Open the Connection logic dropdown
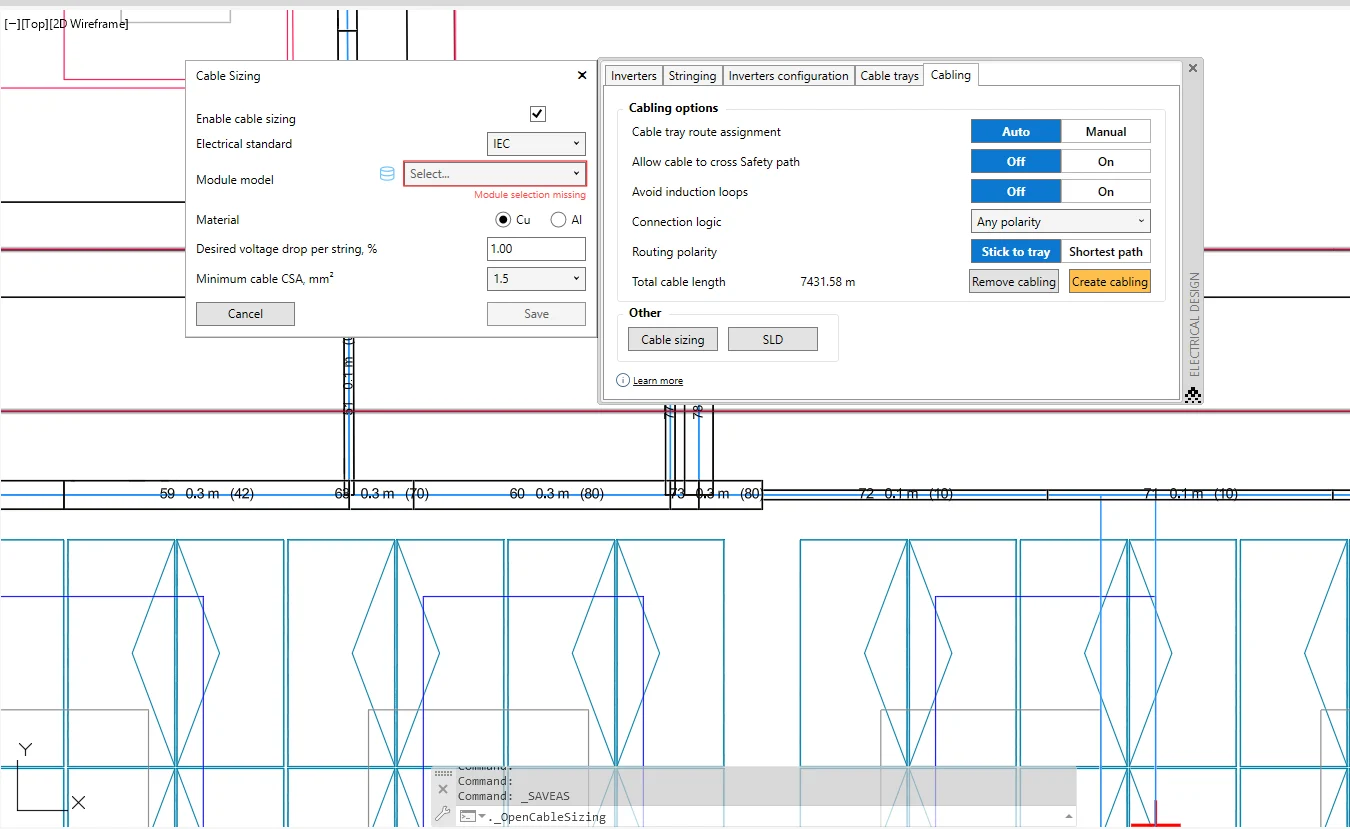The width and height of the screenshot is (1350, 829). tap(1061, 221)
